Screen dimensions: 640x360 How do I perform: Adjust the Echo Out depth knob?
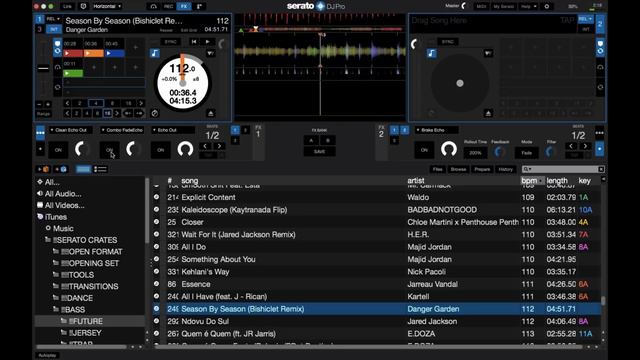tap(185, 149)
